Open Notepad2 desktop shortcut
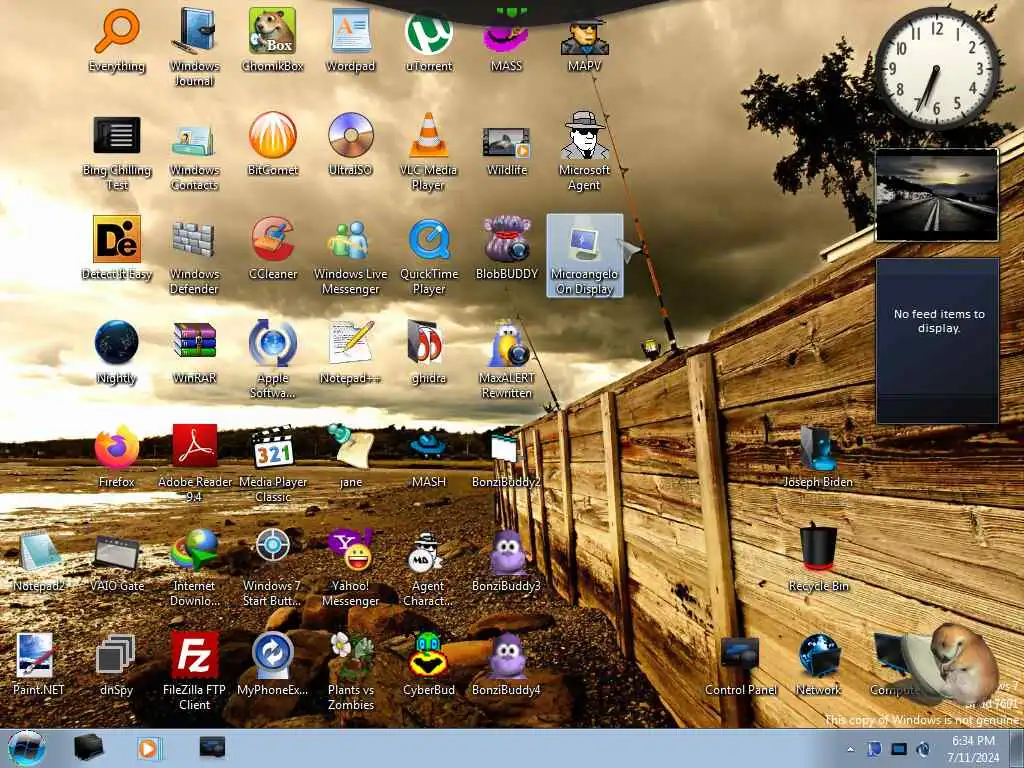1024x768 pixels. pos(39,562)
